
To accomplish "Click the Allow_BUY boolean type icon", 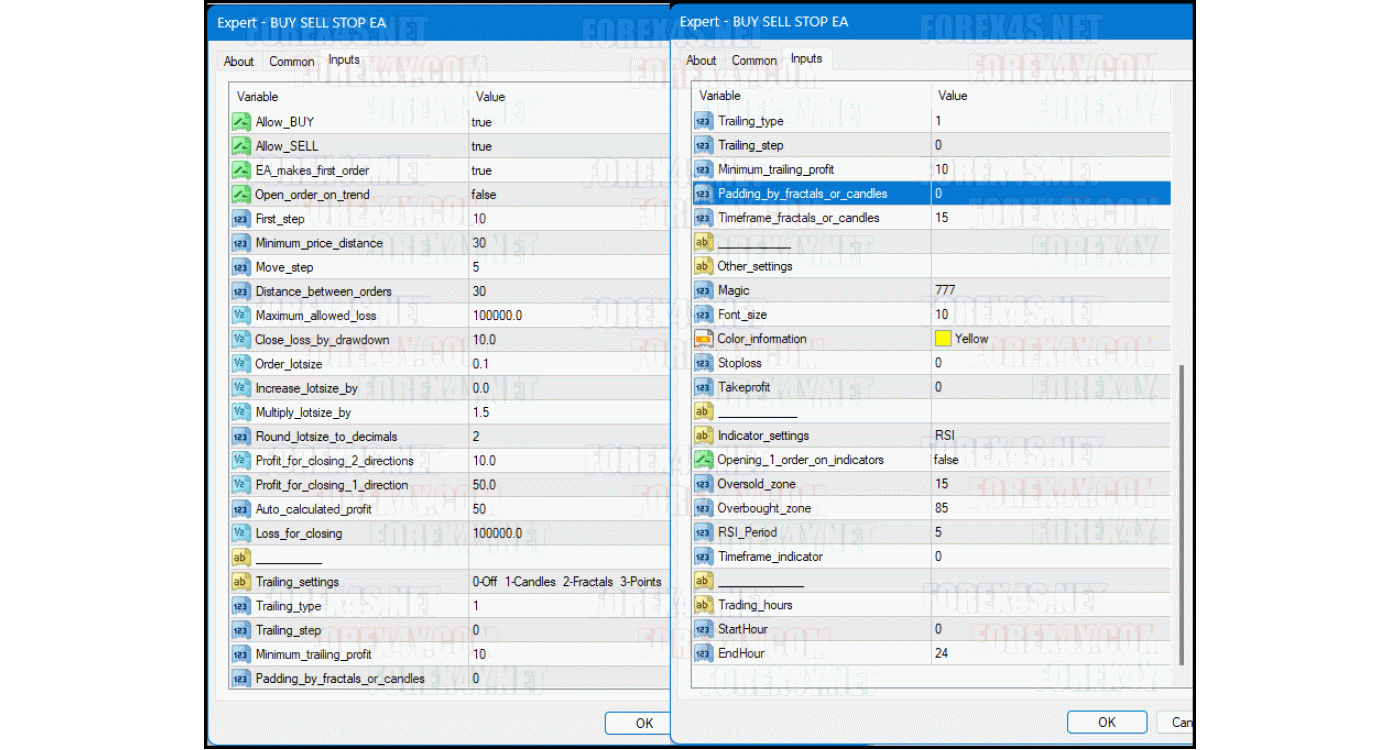I will pos(241,122).
